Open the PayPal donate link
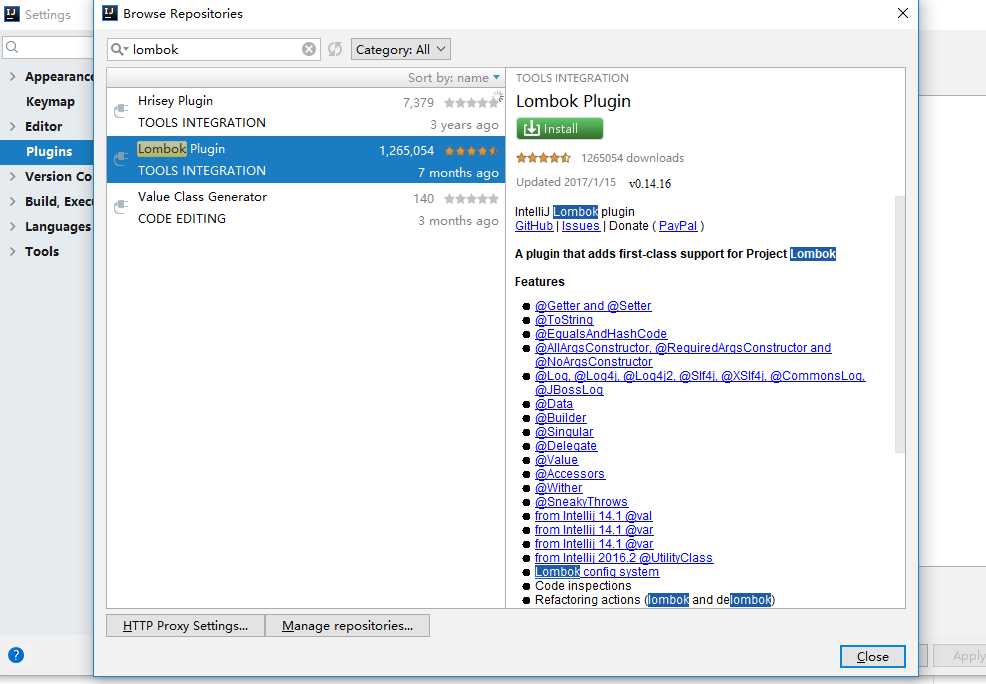Image resolution: width=986 pixels, height=684 pixels. tap(678, 226)
